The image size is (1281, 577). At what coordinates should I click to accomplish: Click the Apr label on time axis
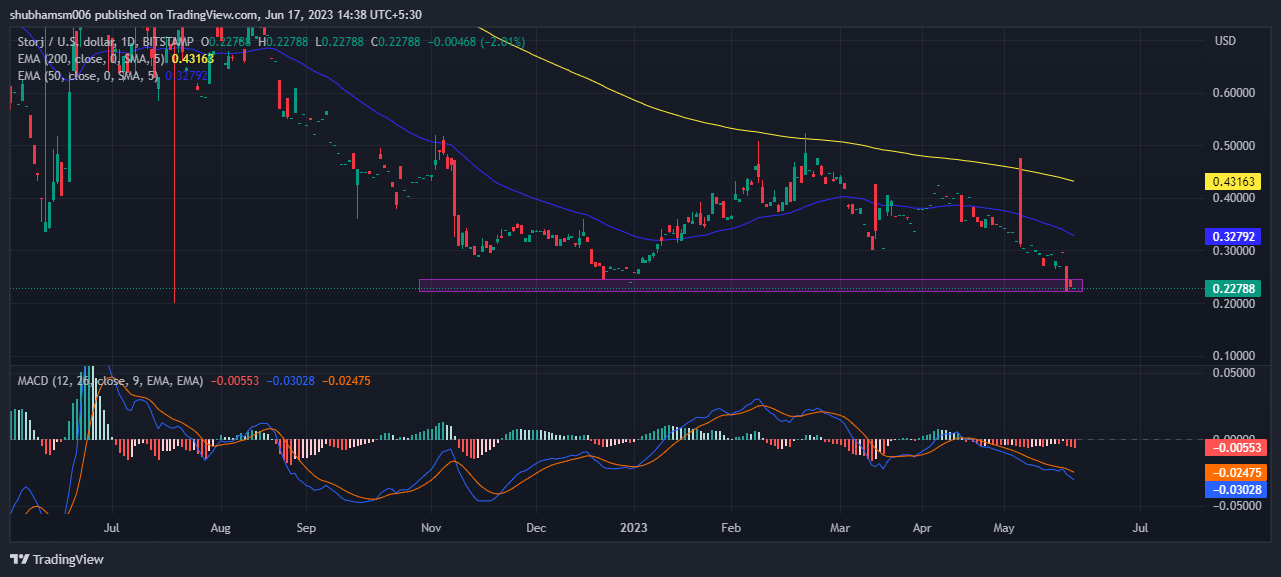(x=921, y=526)
